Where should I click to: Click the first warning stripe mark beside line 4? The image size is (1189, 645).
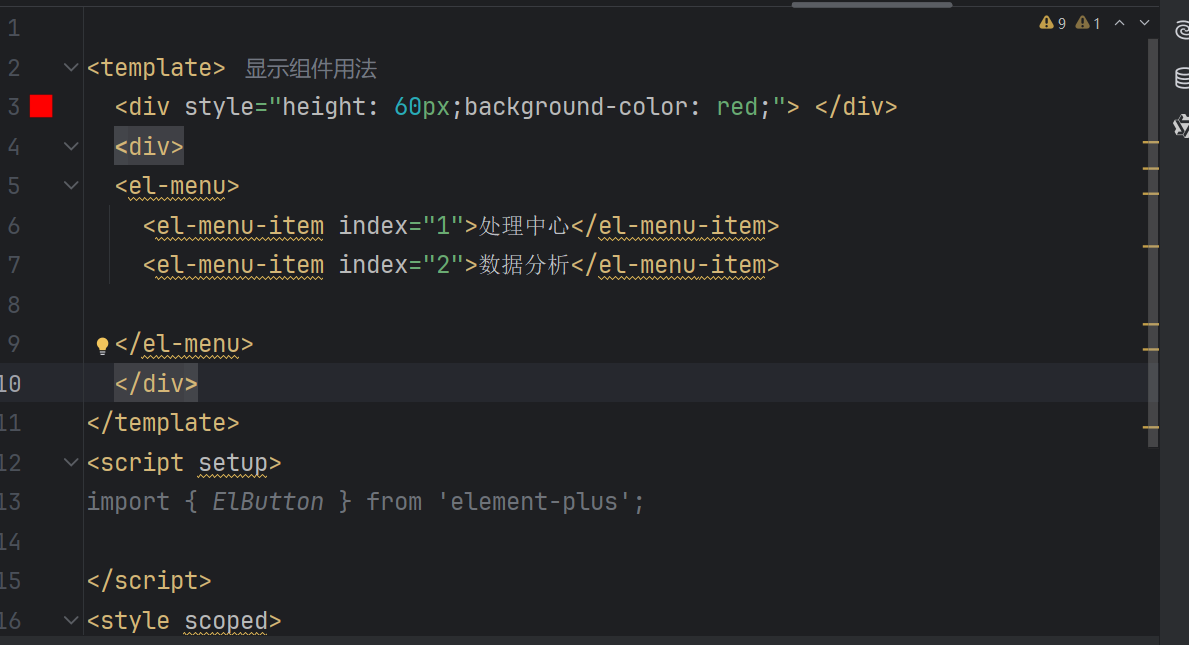(1150, 142)
